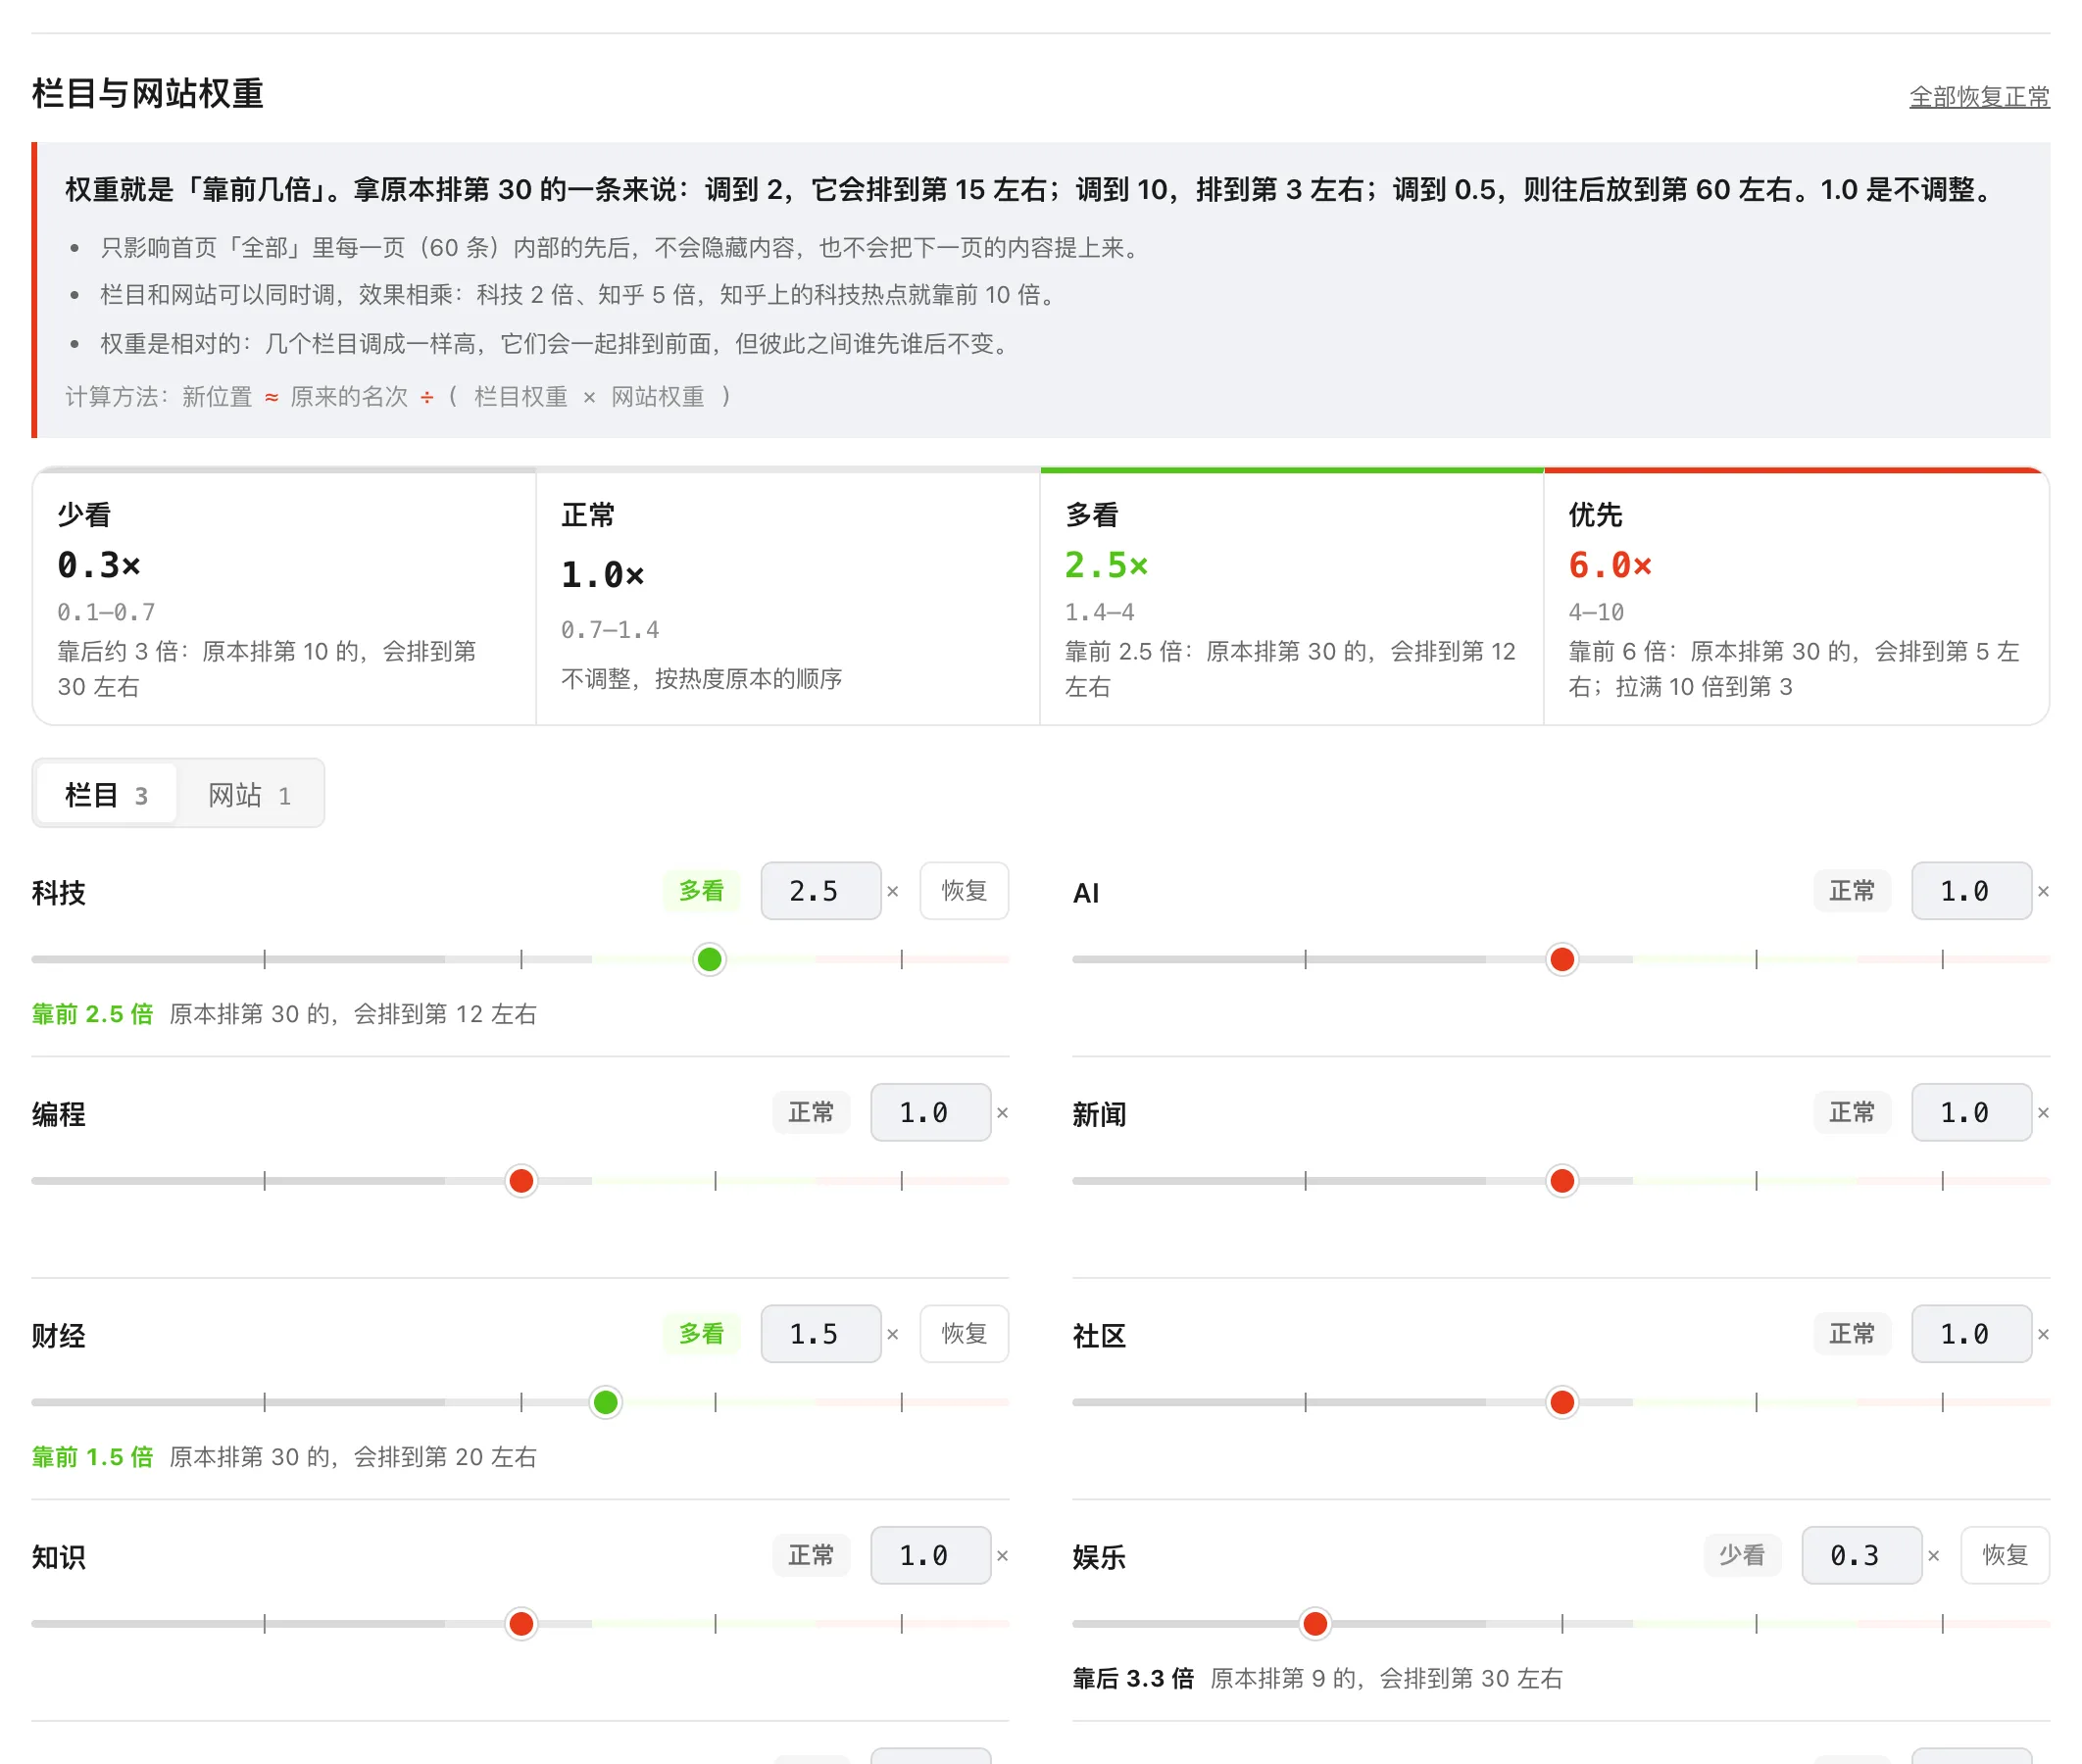Select the 多看 2.5× preset card
Screen dimensions: 2082x1764
pyautogui.click(x=1292, y=598)
